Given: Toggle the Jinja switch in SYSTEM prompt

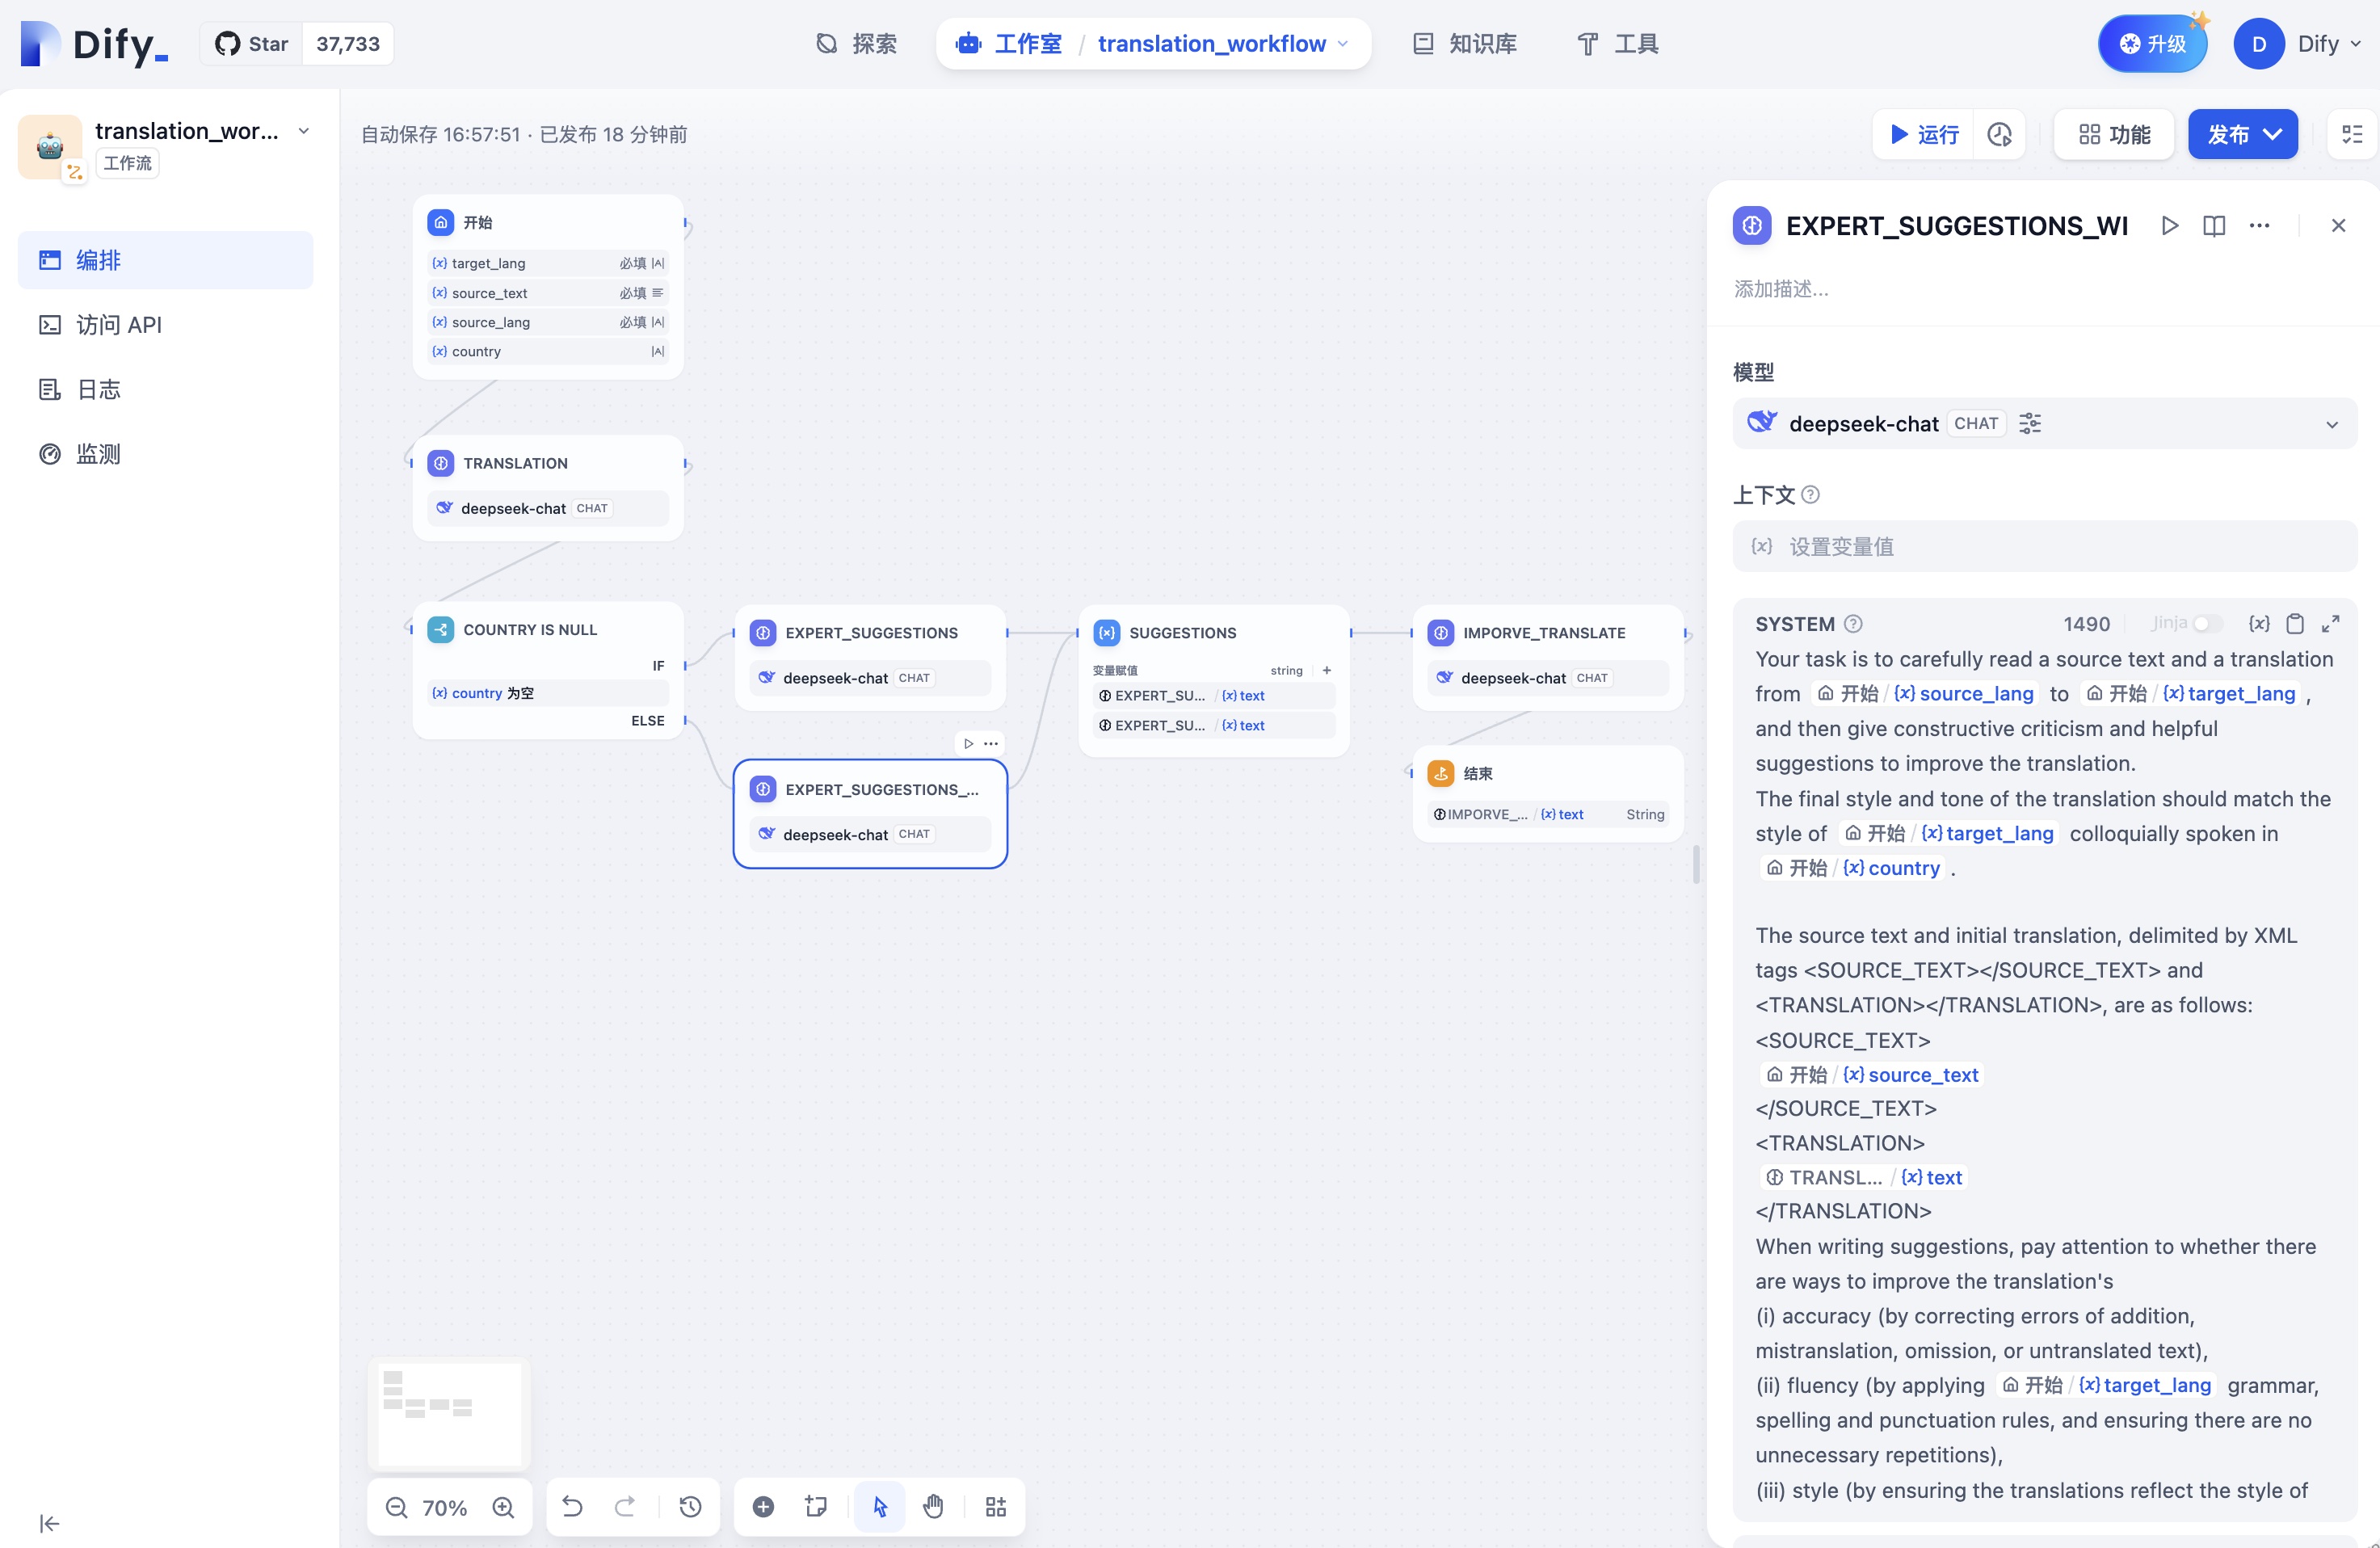Looking at the screenshot, I should (x=2206, y=624).
